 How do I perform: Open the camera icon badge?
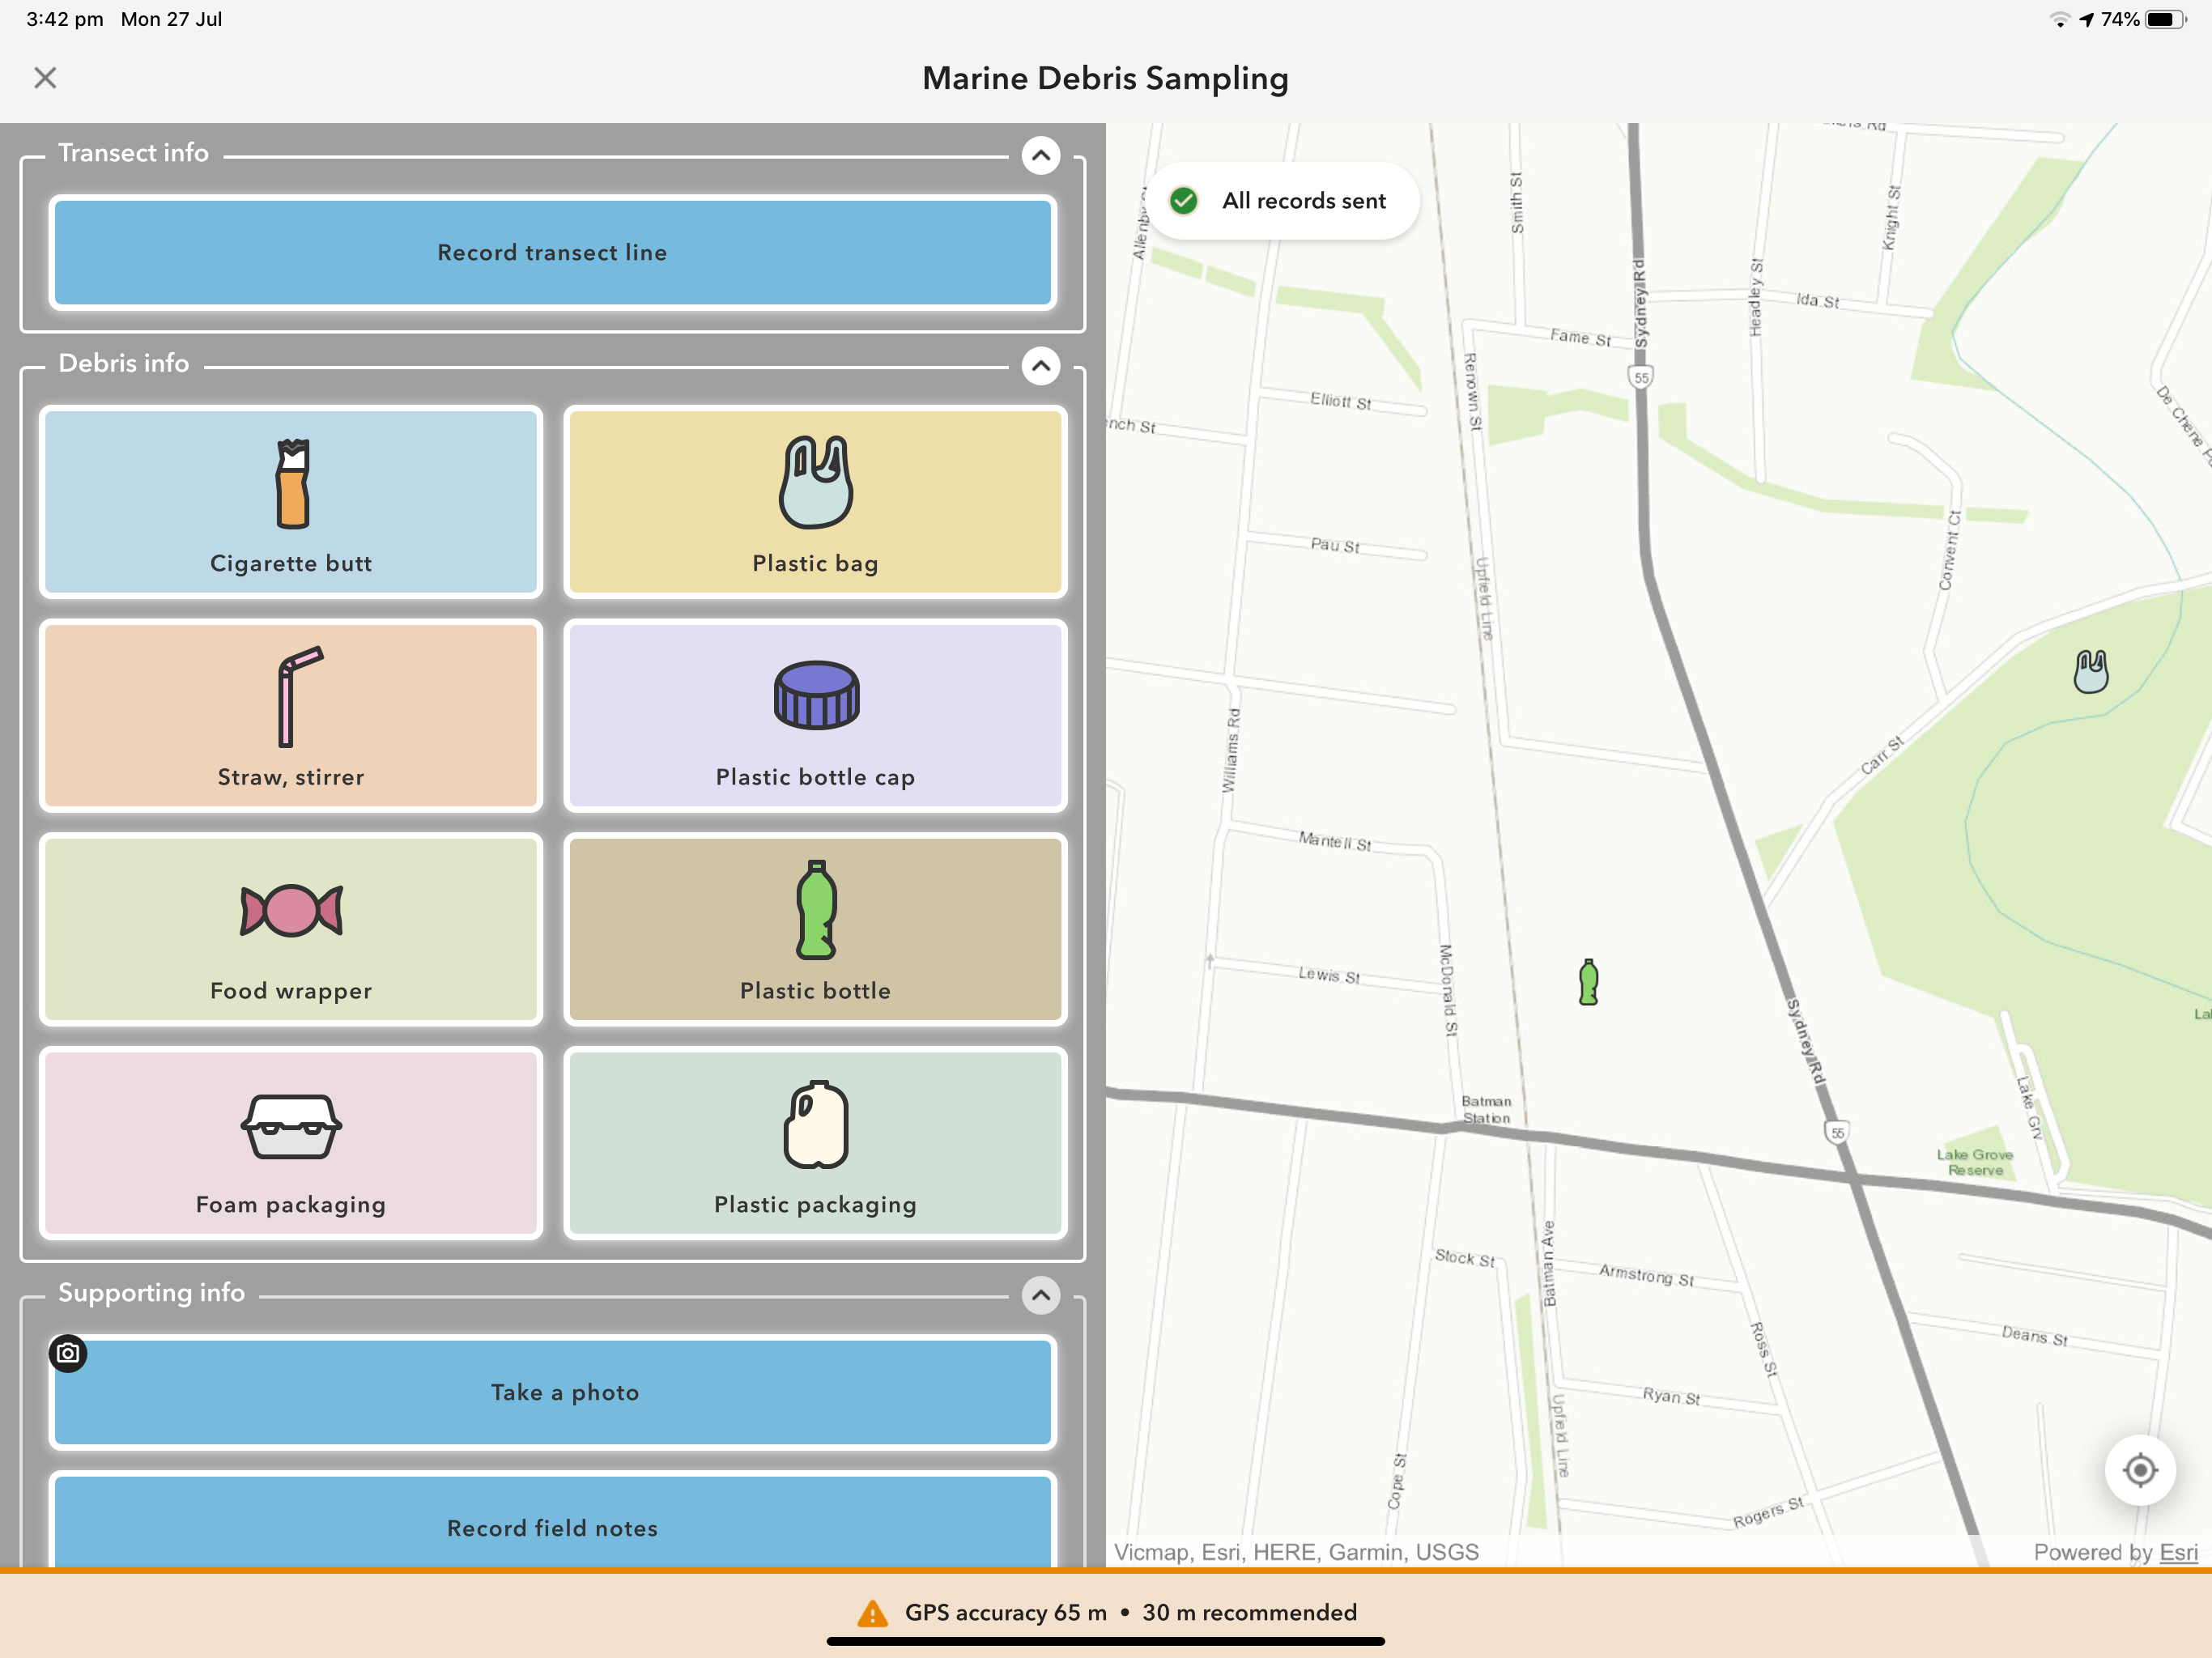[x=68, y=1353]
